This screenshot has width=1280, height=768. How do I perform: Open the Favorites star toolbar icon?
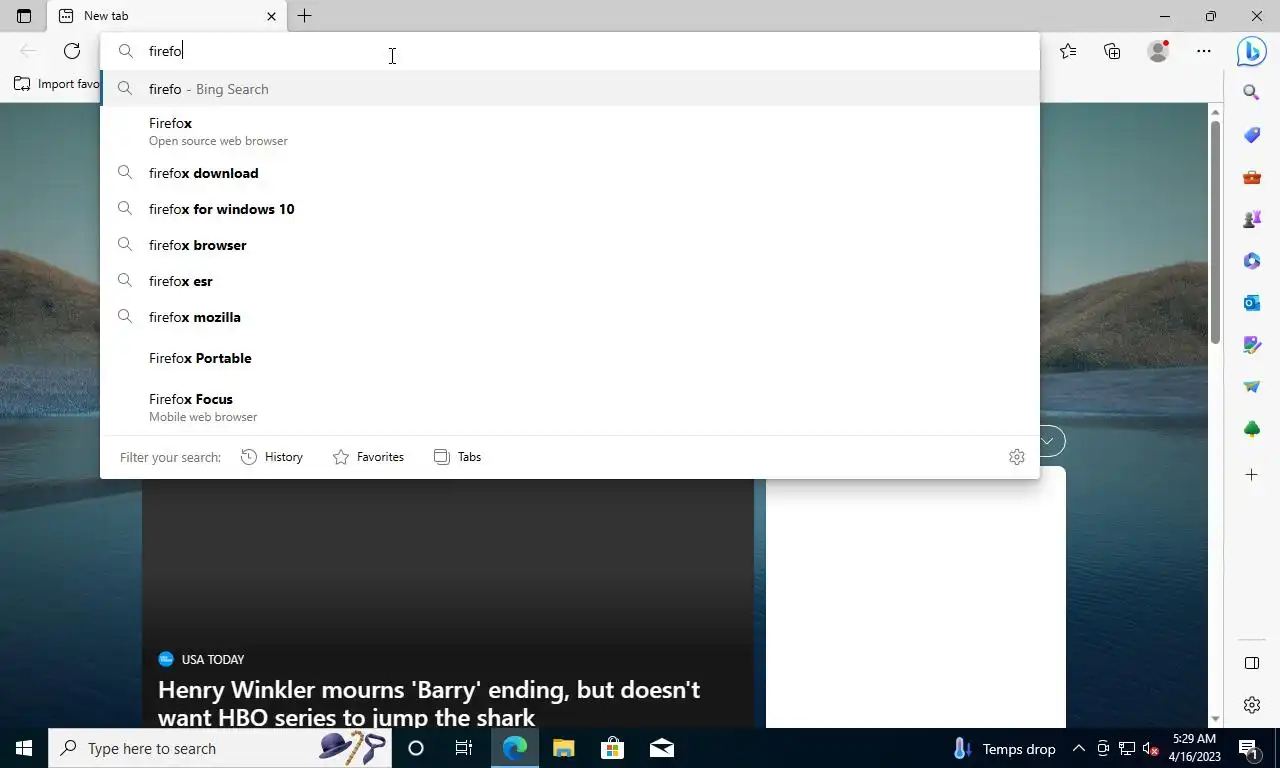(1068, 51)
